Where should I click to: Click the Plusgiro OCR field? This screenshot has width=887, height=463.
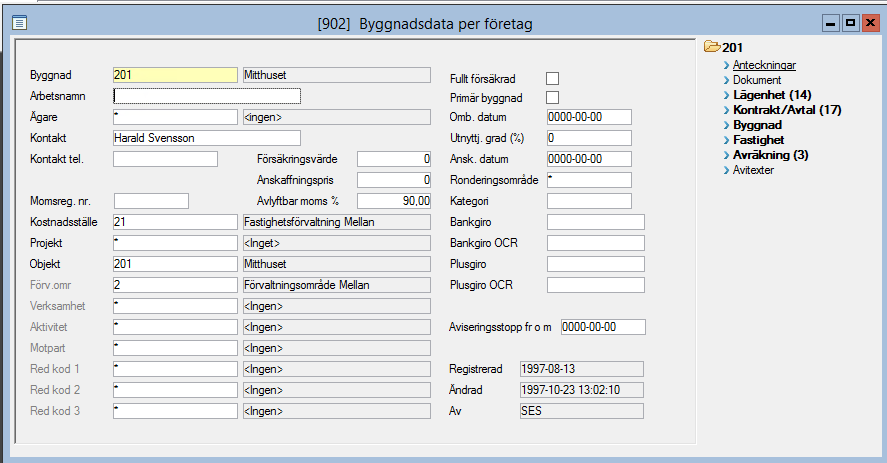(596, 285)
